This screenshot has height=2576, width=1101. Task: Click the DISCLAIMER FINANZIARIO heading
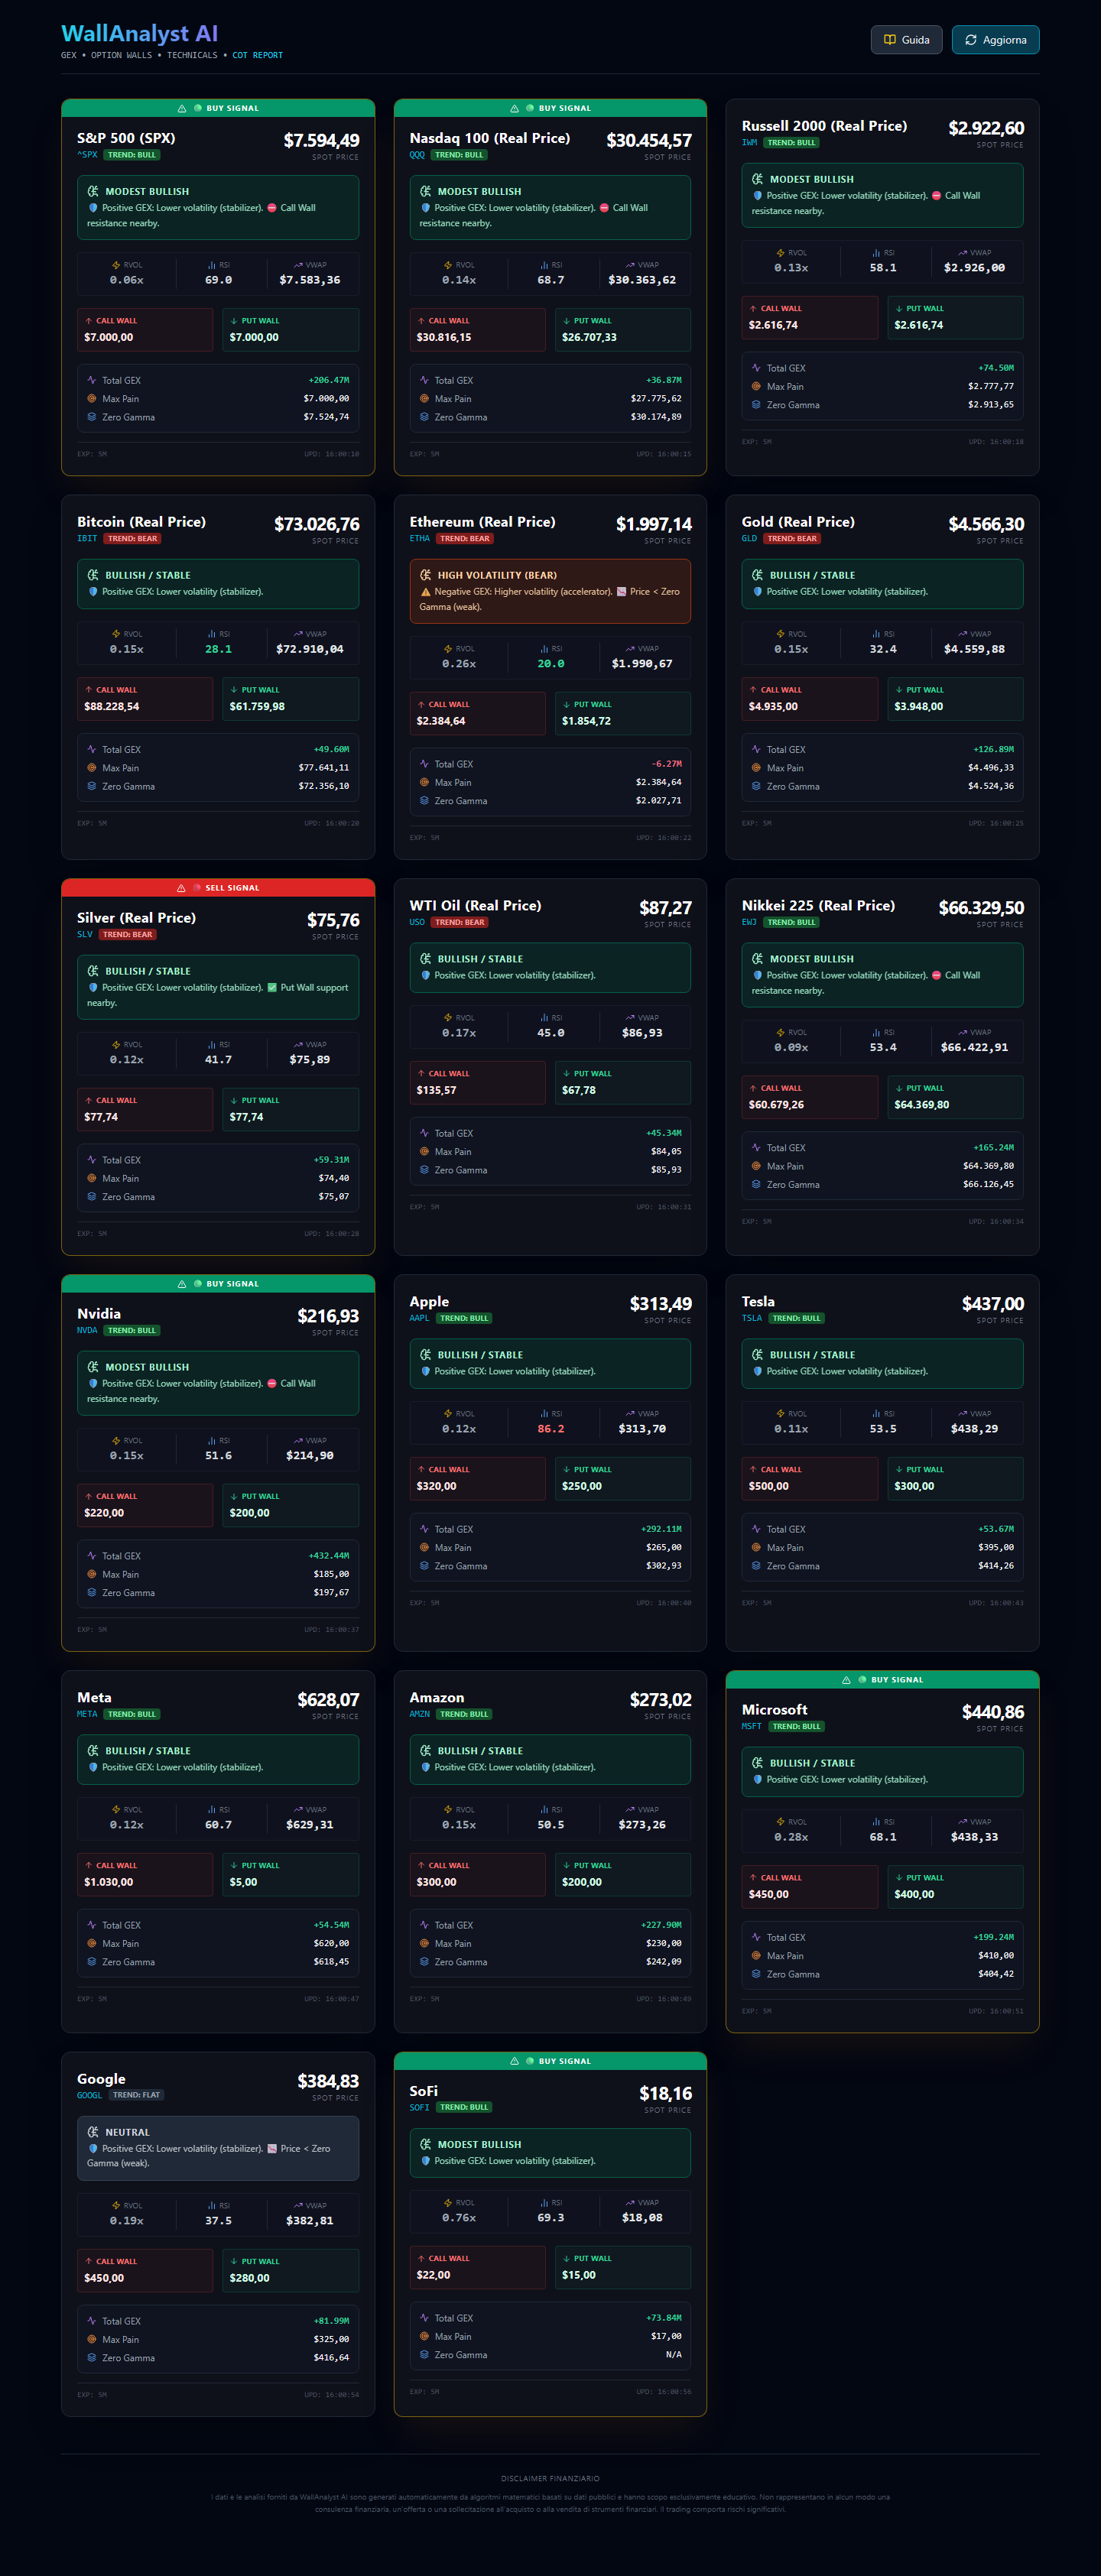tap(550, 2479)
